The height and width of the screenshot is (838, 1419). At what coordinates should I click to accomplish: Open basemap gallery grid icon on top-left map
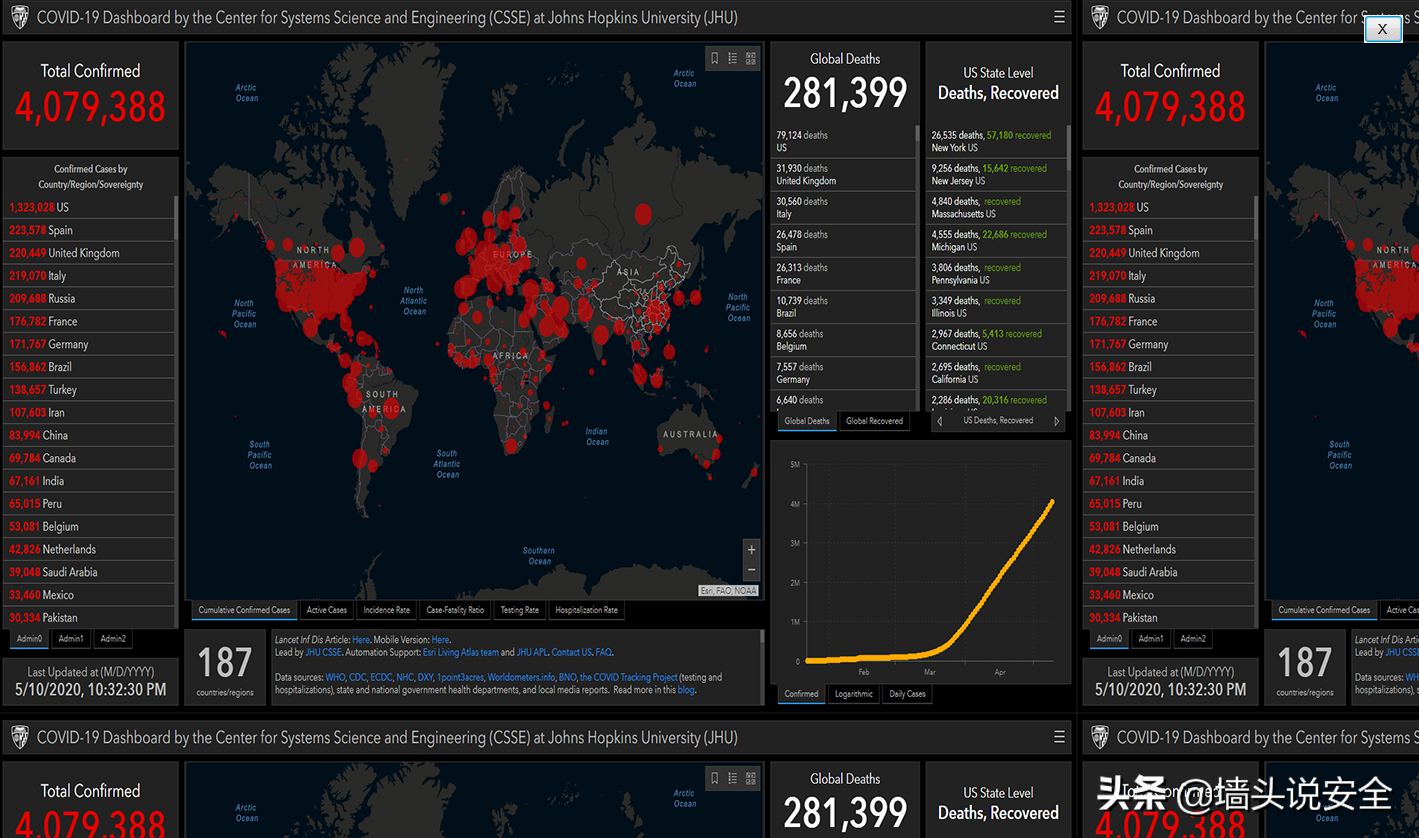pos(751,59)
